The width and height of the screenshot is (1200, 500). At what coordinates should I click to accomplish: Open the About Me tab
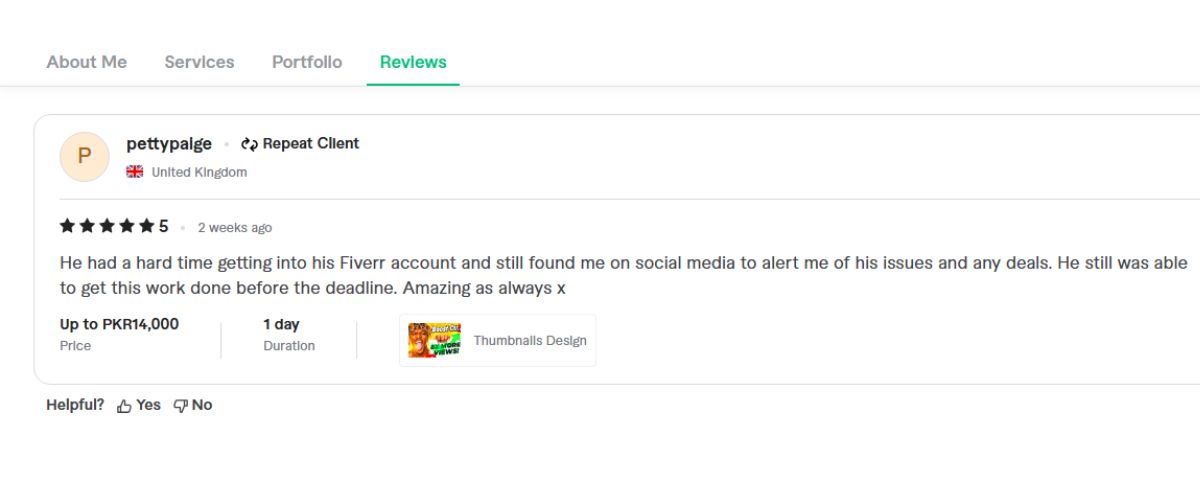[x=86, y=62]
